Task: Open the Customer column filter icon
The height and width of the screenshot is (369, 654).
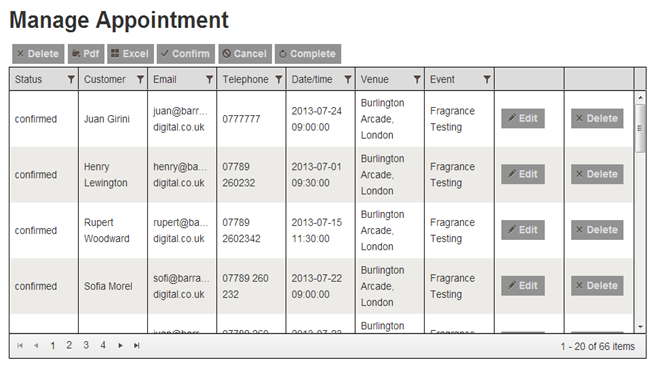Action: tap(140, 79)
